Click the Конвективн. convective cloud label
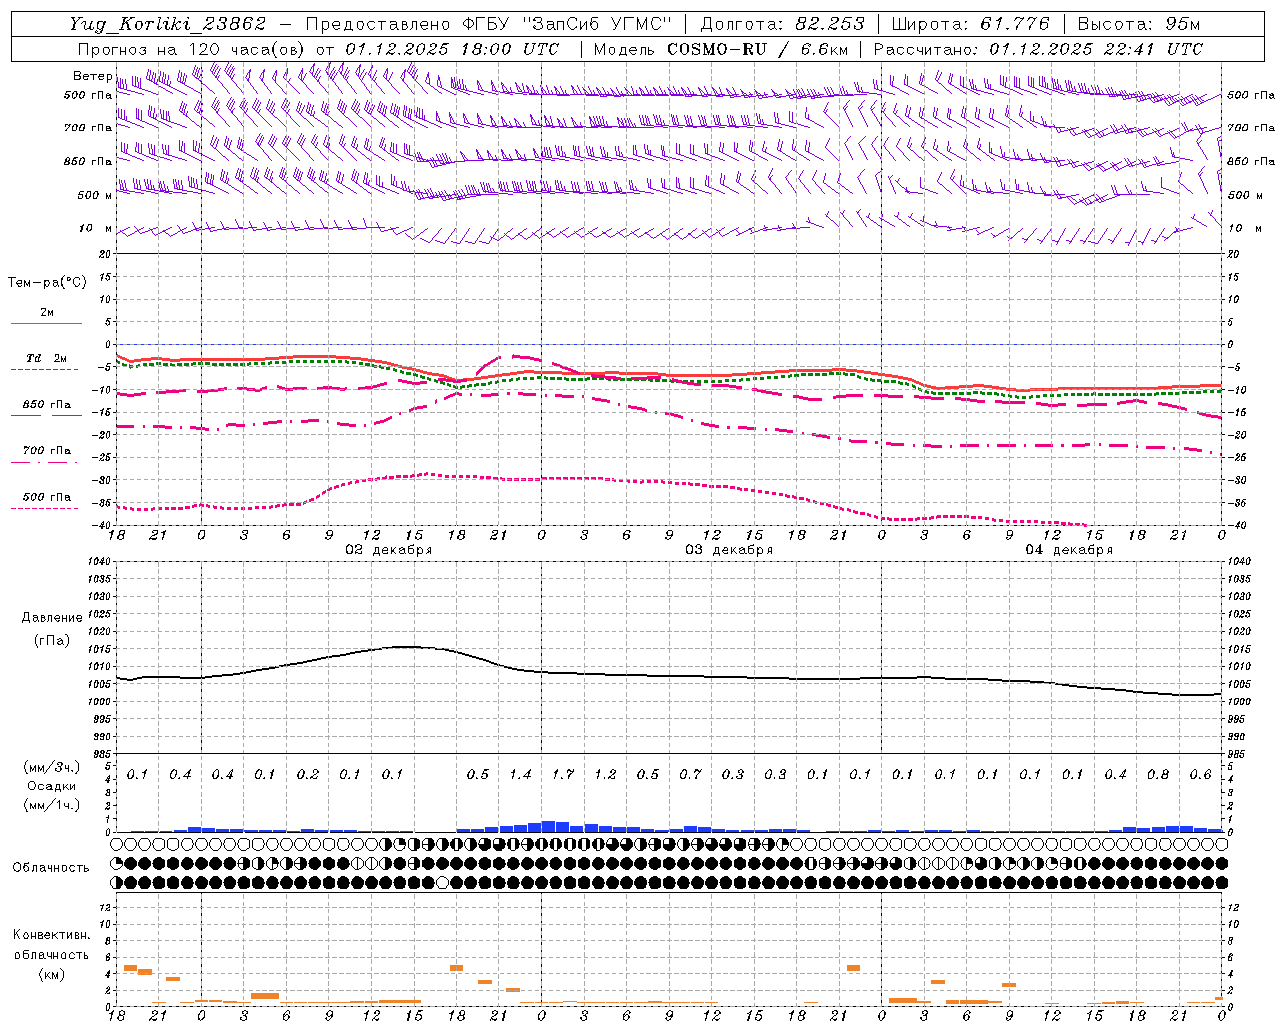 [x=51, y=935]
